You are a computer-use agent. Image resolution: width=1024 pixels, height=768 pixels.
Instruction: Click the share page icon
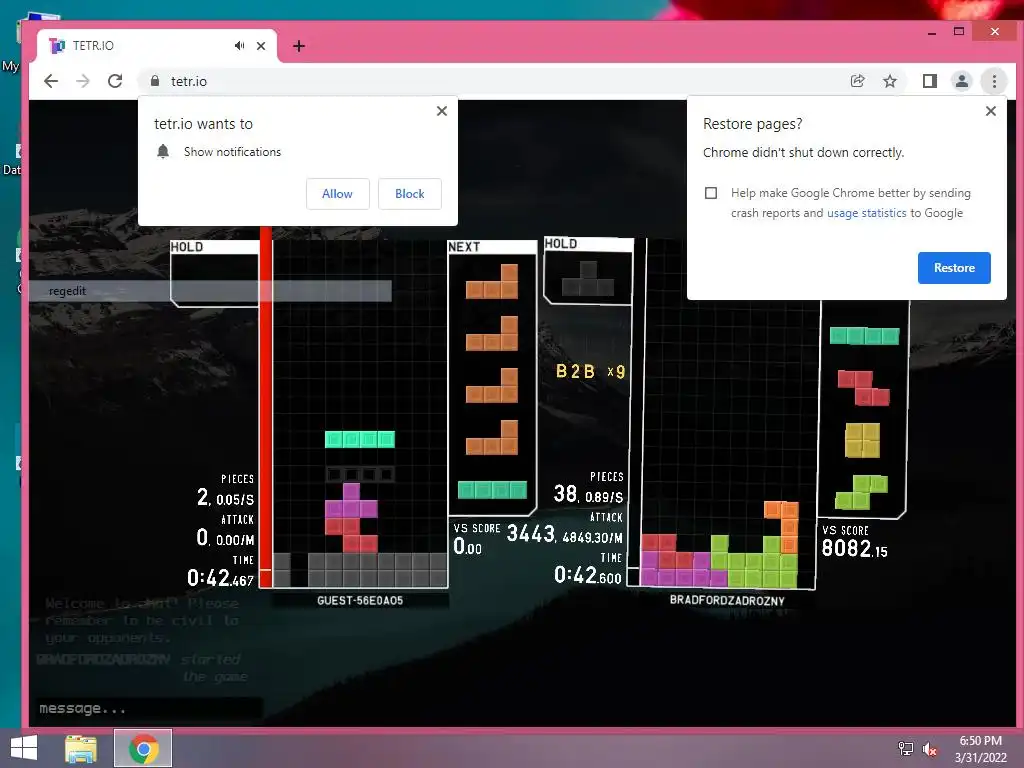857,81
